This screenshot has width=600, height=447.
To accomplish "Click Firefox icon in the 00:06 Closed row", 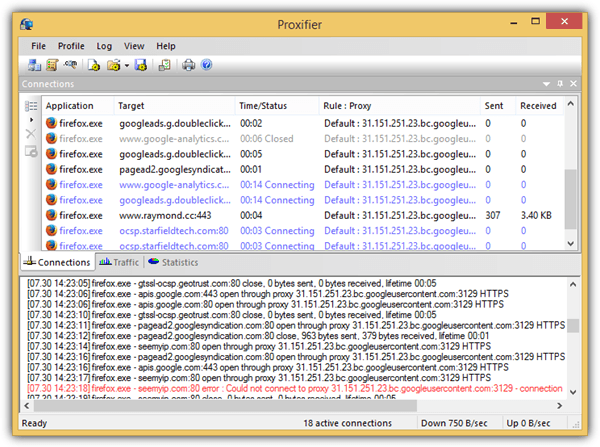I will tap(51, 138).
